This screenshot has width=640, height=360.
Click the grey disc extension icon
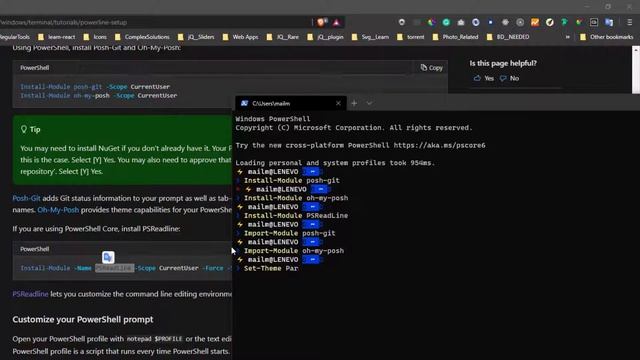[x=520, y=22]
